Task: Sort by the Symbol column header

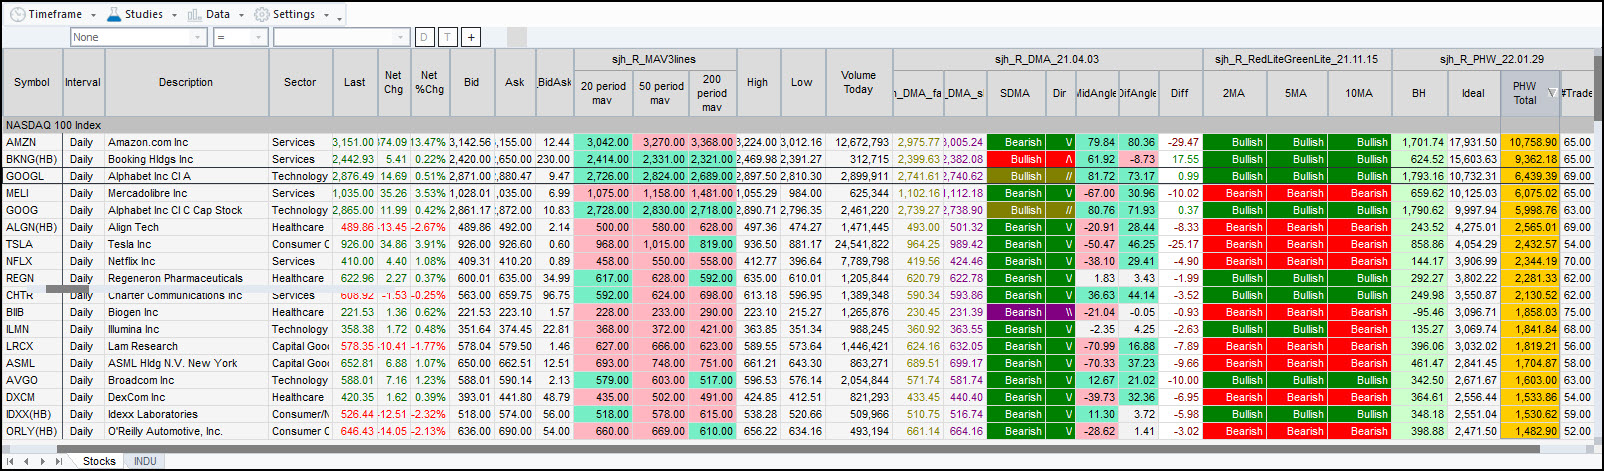Action: click(32, 82)
